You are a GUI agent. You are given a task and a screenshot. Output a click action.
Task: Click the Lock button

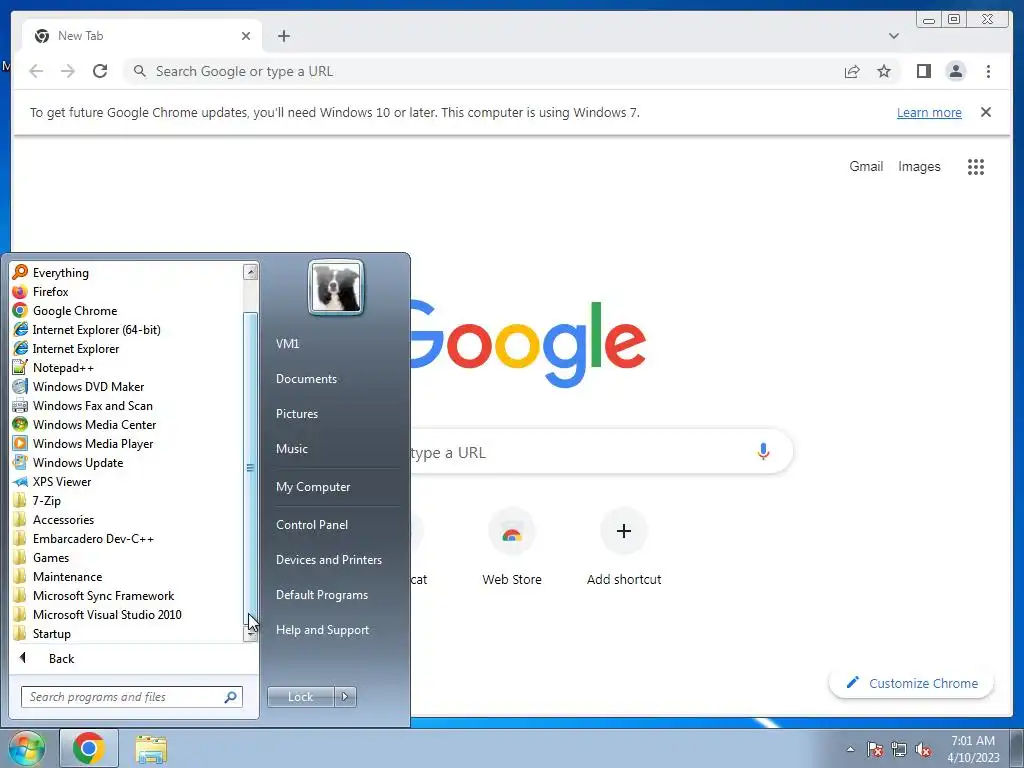pyautogui.click(x=300, y=697)
